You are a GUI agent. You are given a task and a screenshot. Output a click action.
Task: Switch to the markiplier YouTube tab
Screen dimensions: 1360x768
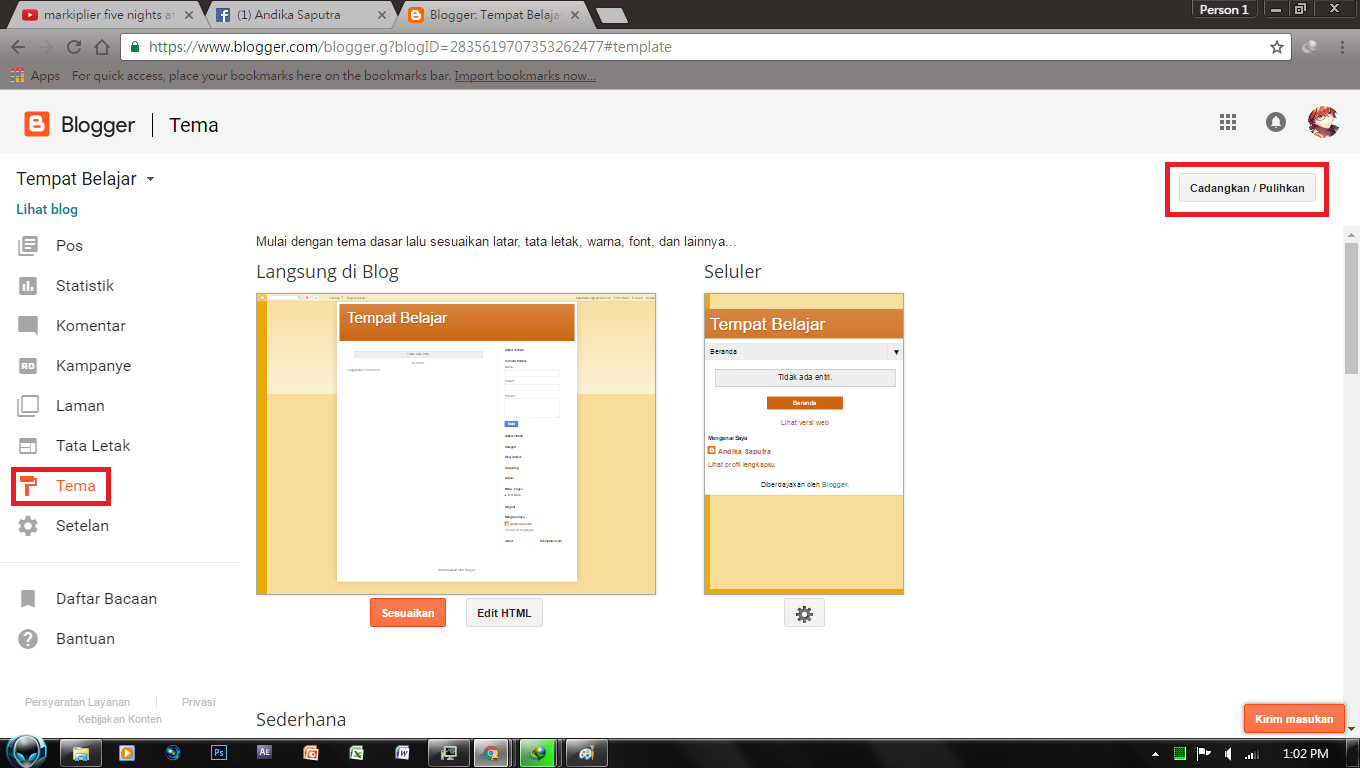point(105,15)
